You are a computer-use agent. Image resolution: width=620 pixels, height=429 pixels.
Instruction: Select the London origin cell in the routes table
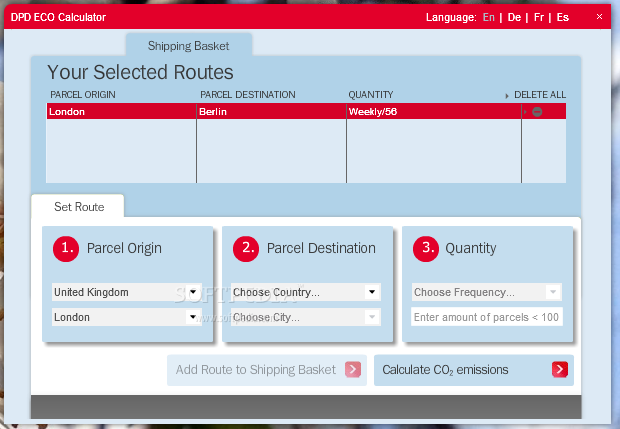coord(121,112)
